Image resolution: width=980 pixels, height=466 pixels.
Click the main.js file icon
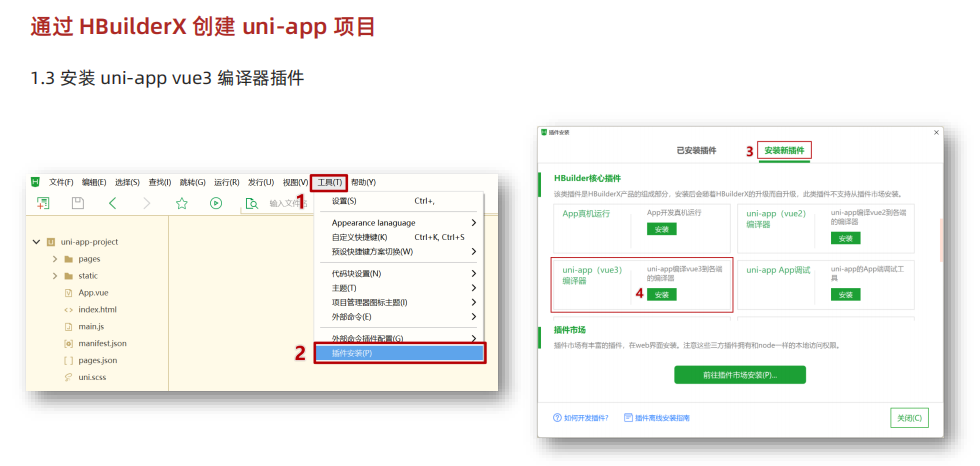[69, 326]
